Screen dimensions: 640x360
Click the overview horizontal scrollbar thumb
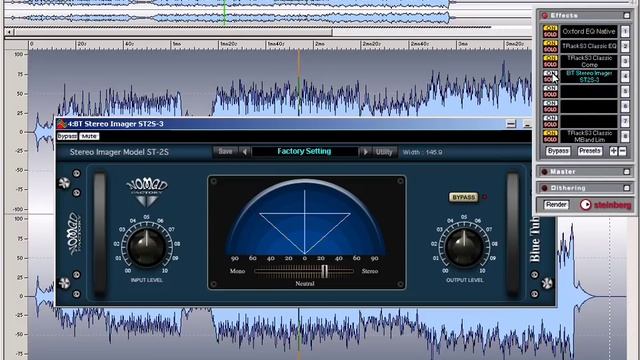(173, 31)
